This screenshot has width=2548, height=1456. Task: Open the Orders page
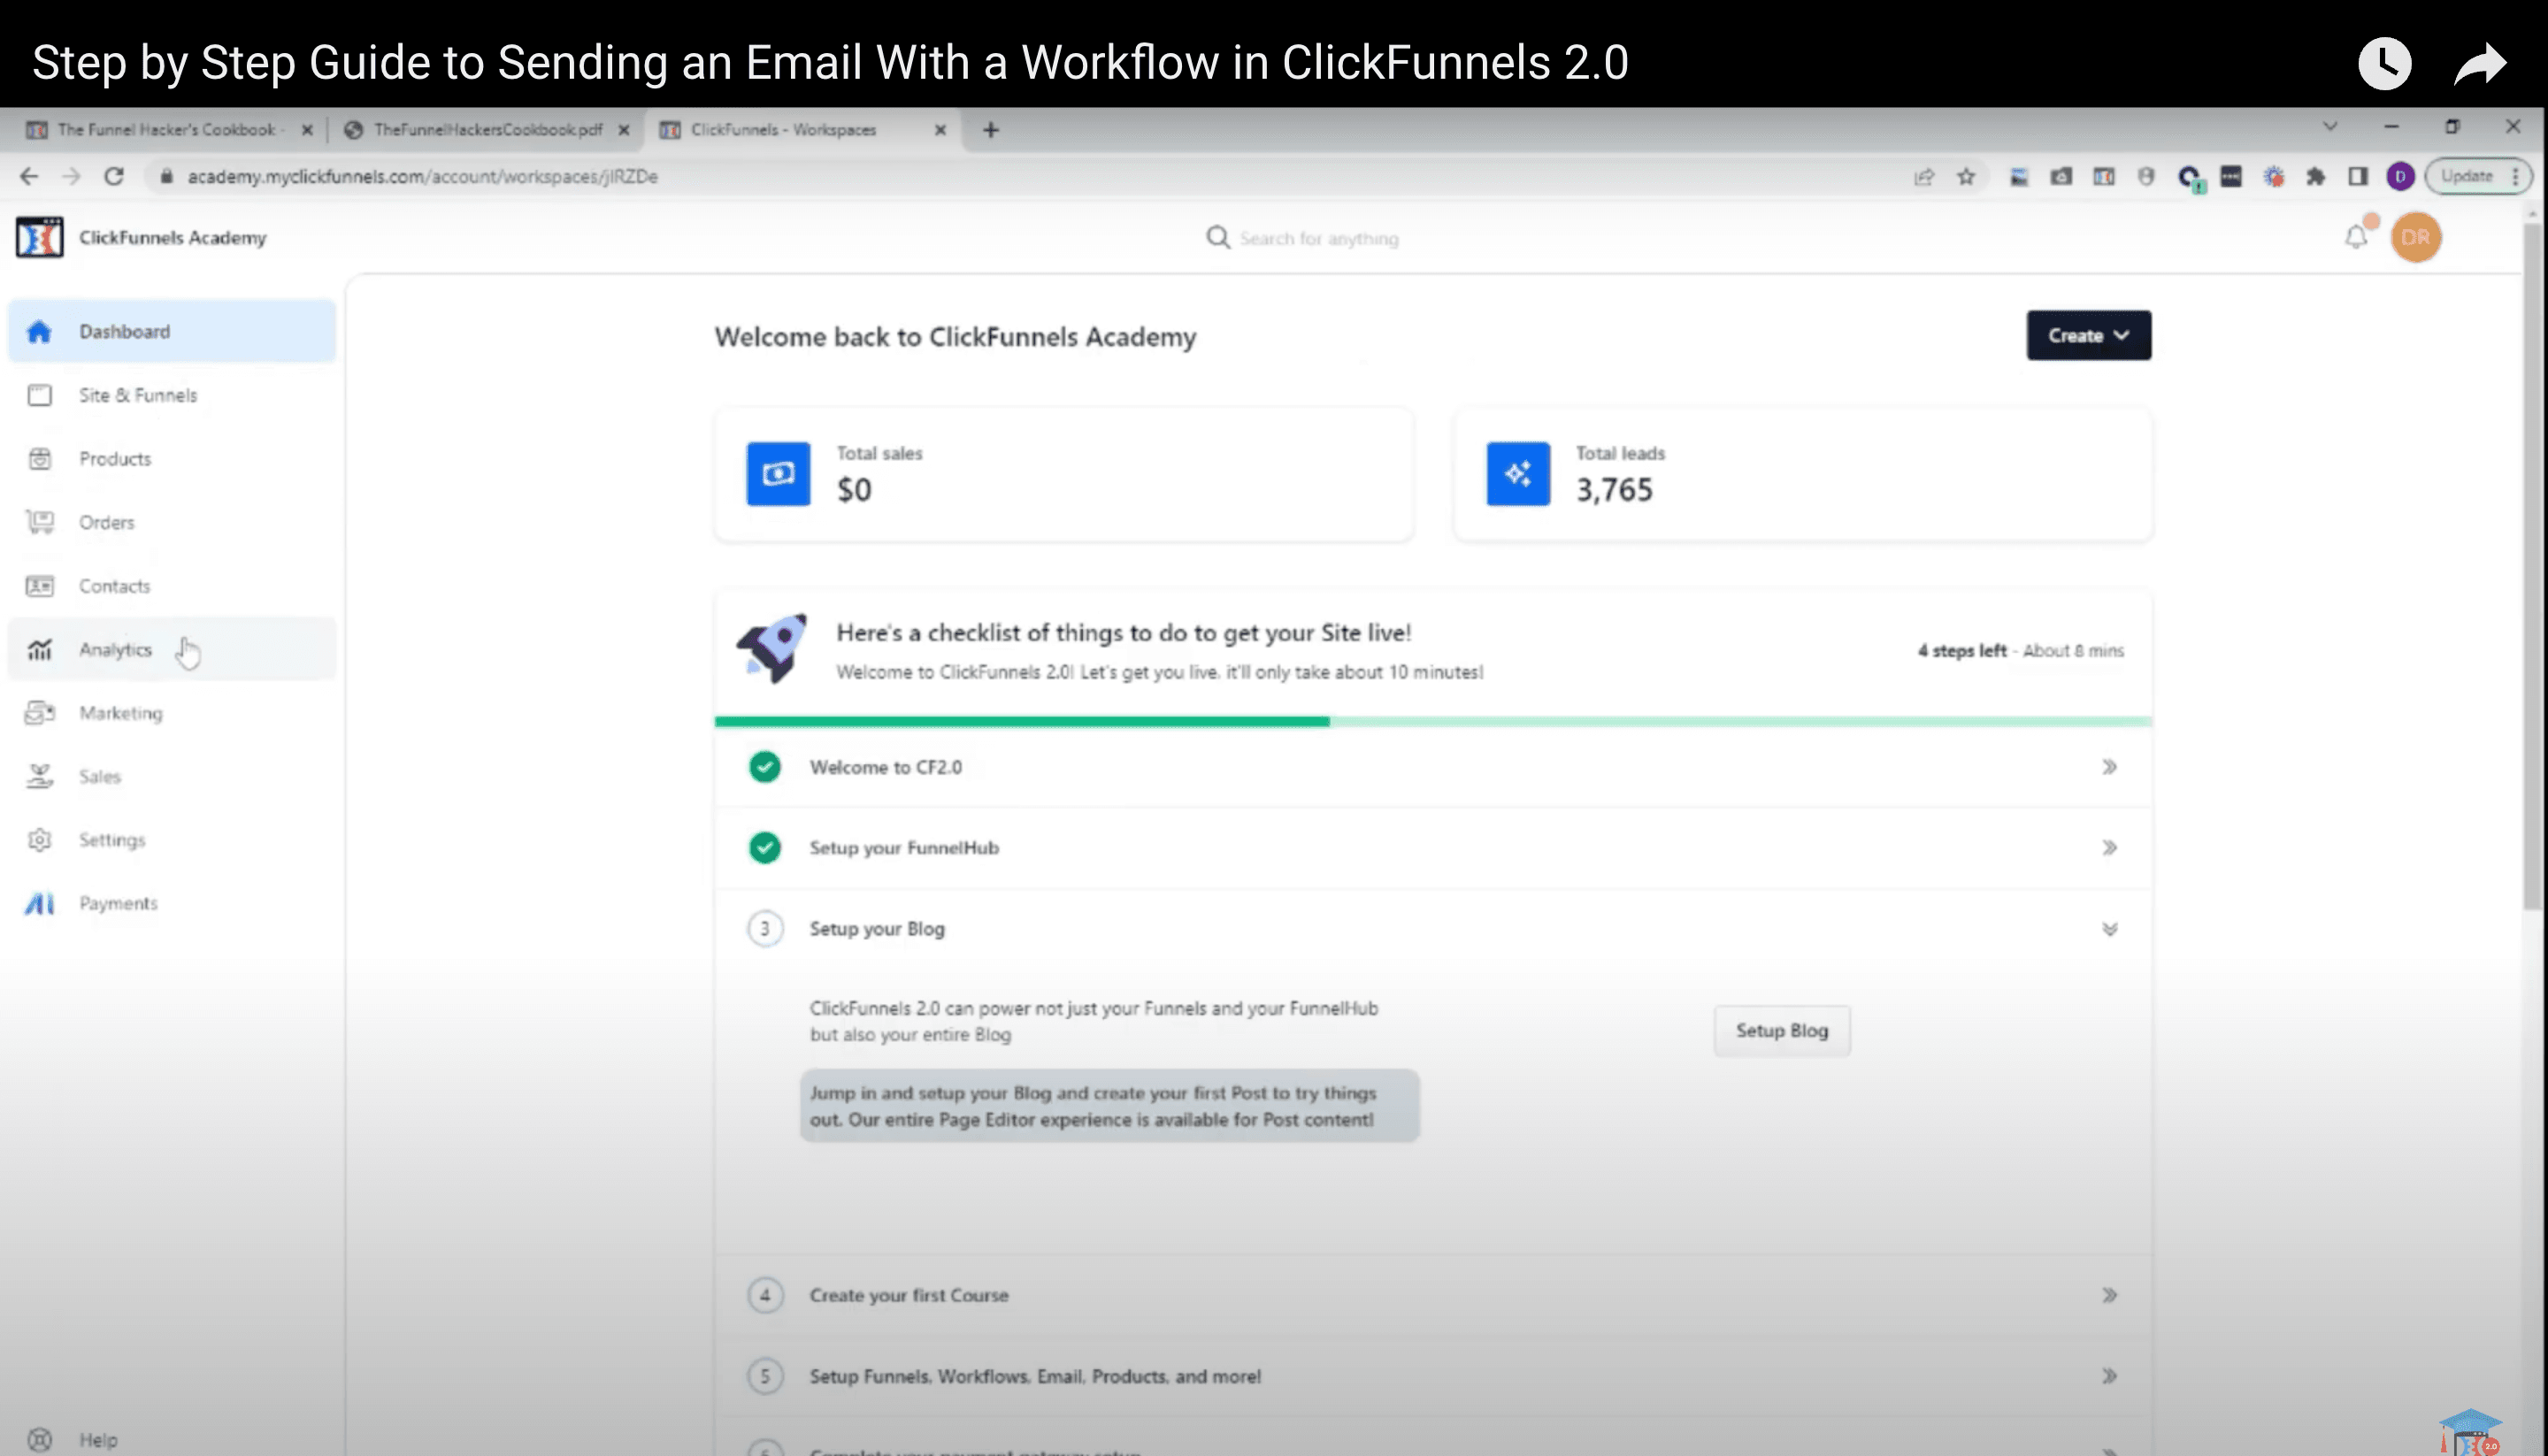pos(107,522)
